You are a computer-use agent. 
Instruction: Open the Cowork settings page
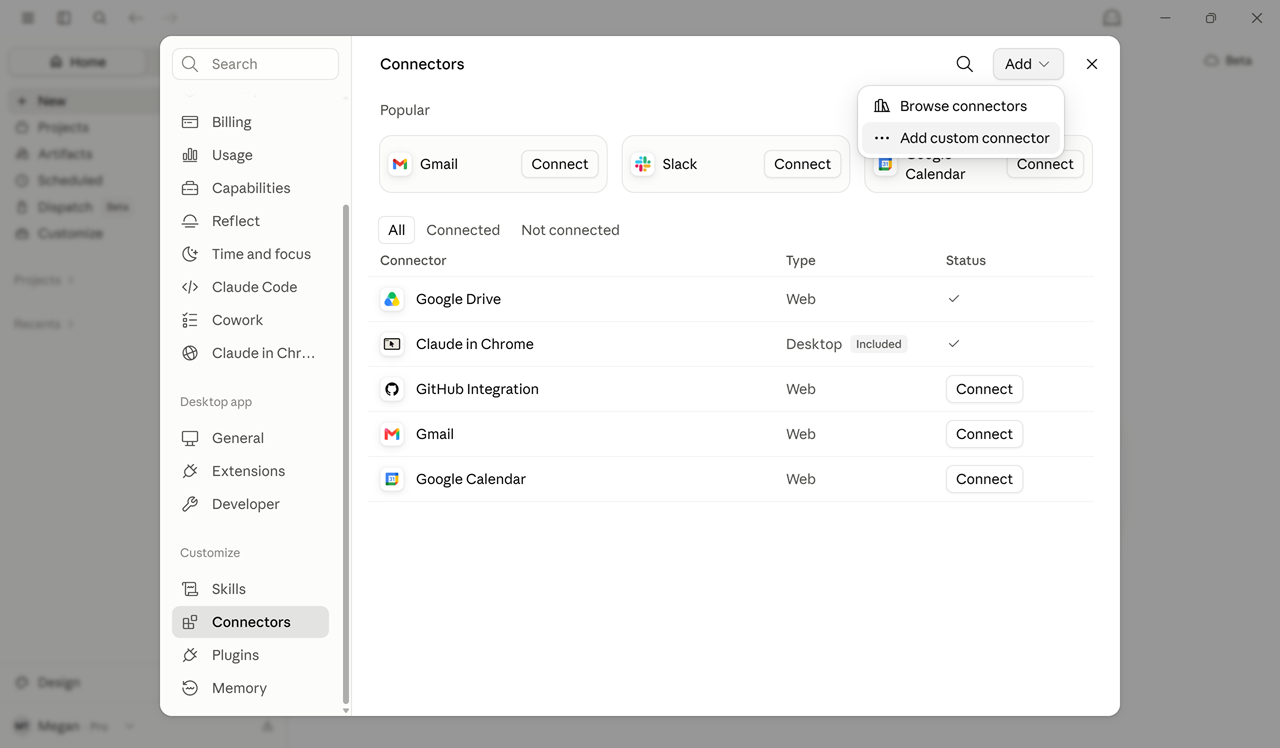point(250,320)
